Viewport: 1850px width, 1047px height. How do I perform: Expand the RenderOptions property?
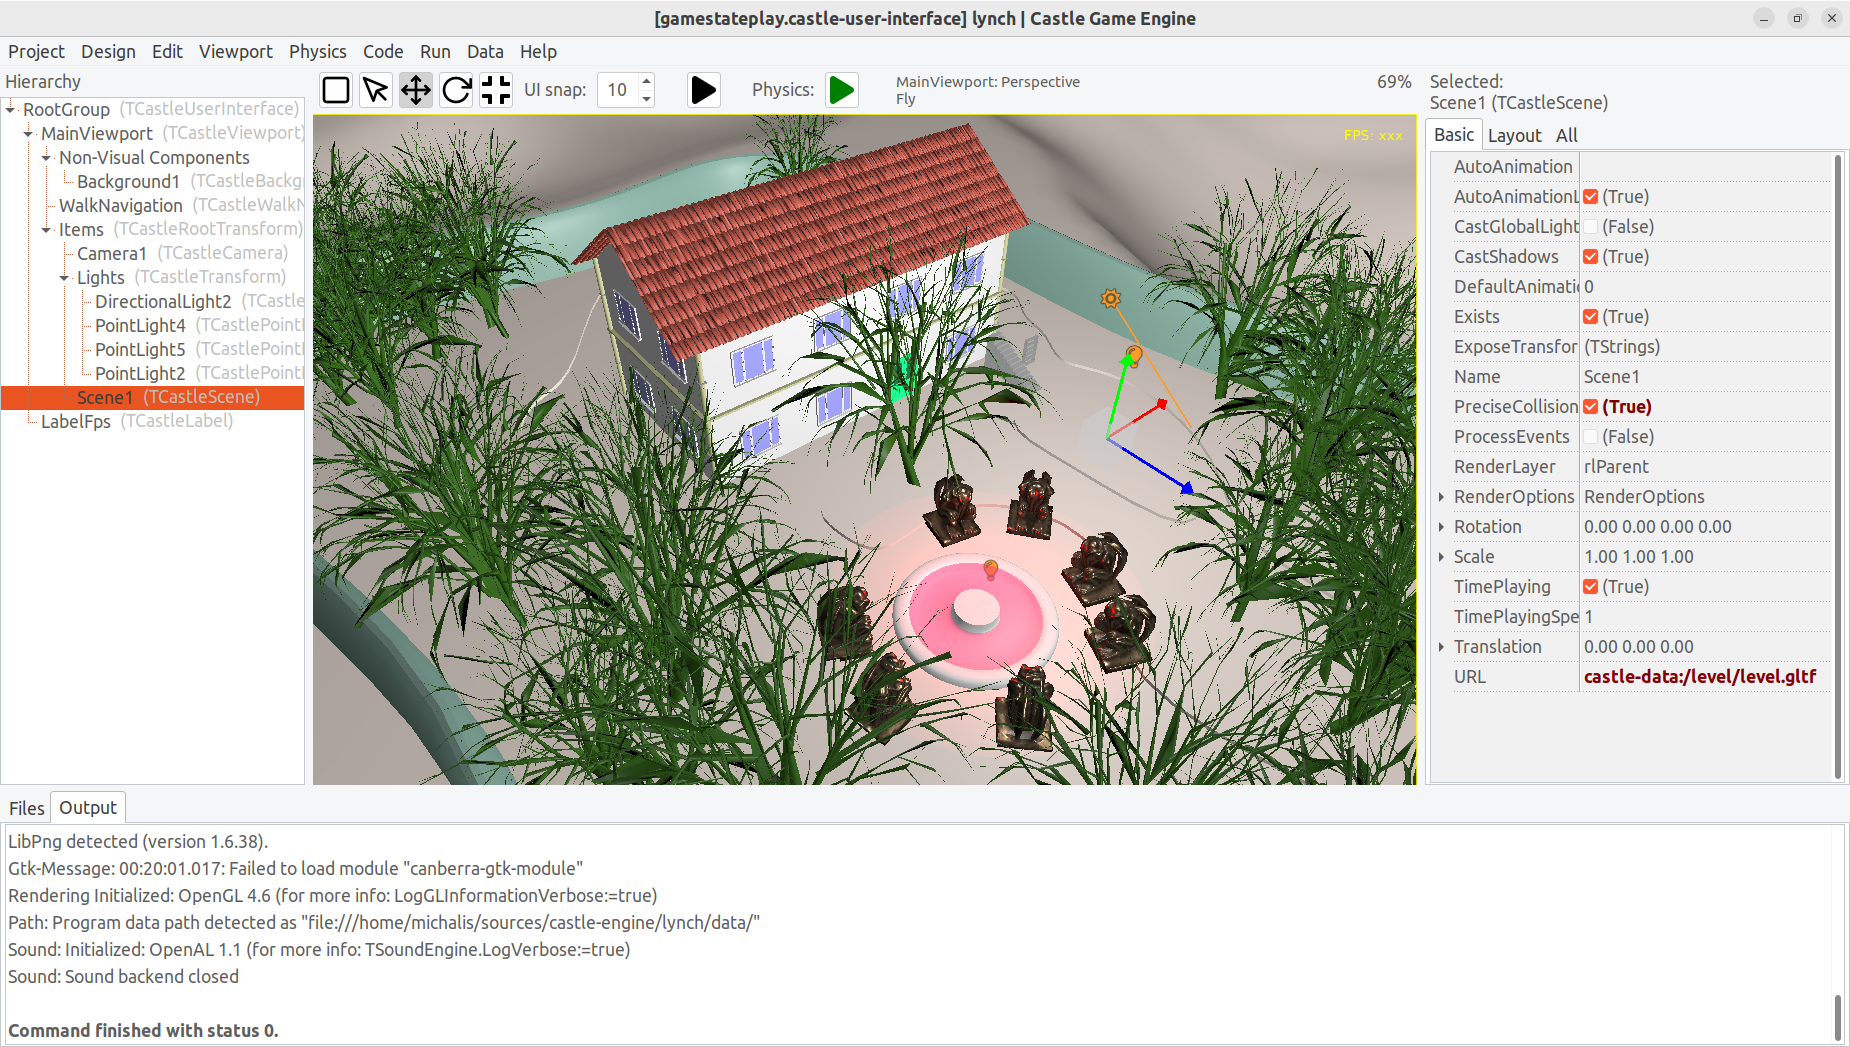pos(1441,497)
